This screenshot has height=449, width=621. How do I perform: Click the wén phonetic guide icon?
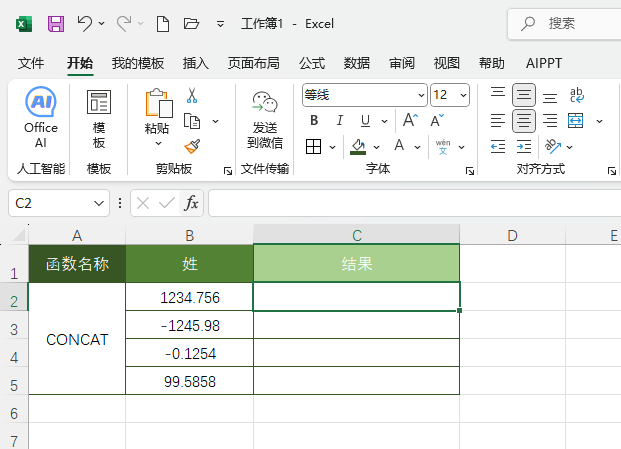click(443, 147)
